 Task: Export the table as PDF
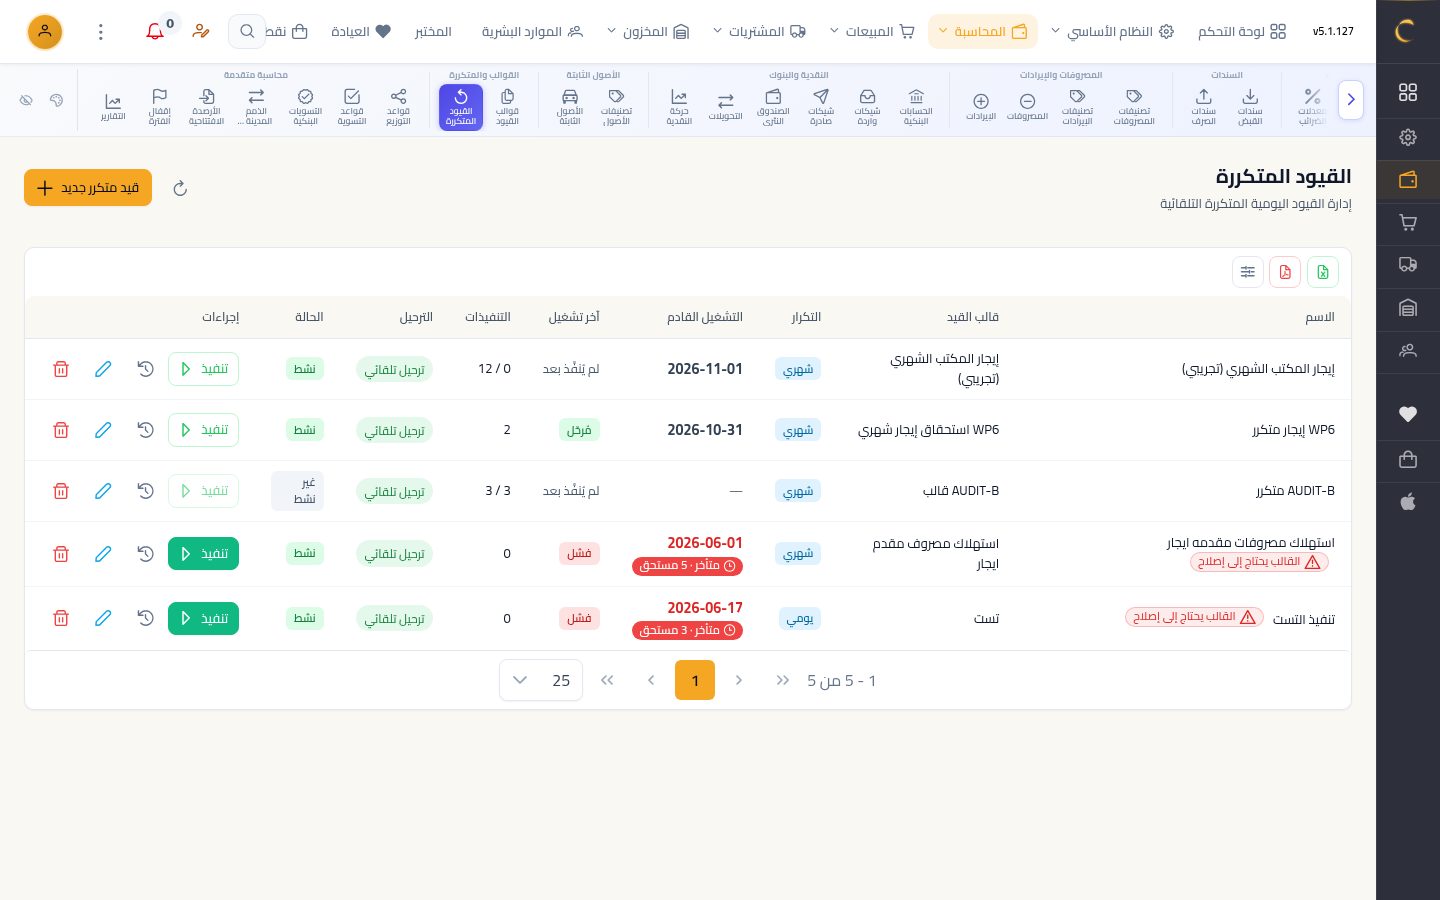pos(1285,272)
